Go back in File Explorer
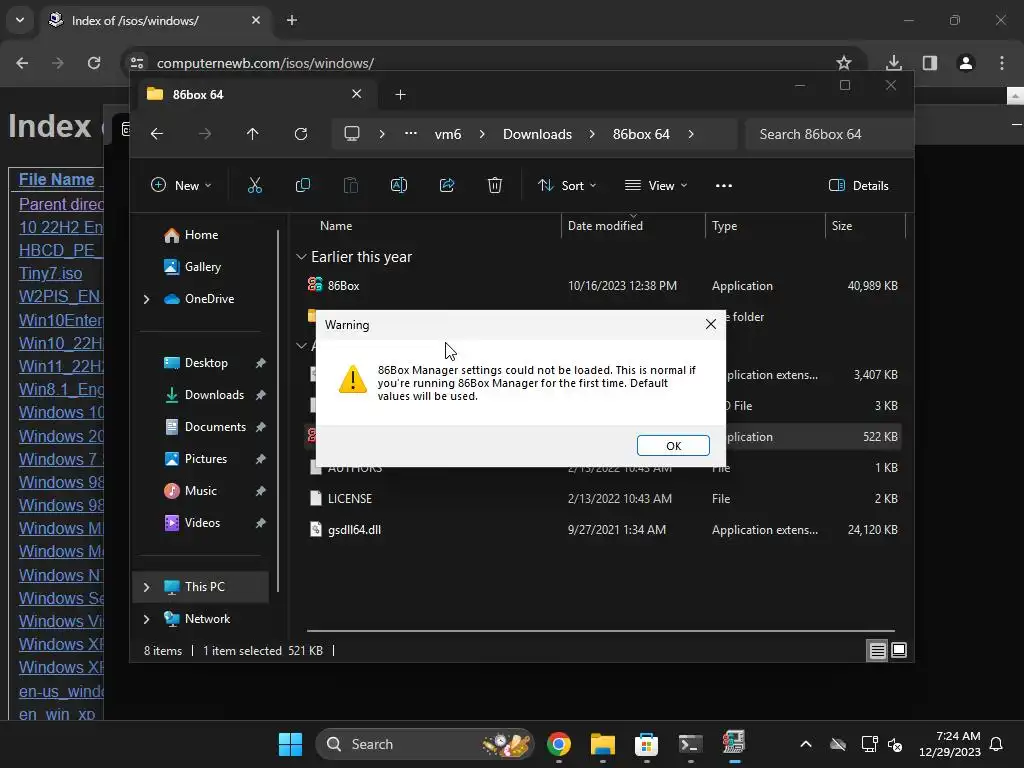 [x=157, y=134]
